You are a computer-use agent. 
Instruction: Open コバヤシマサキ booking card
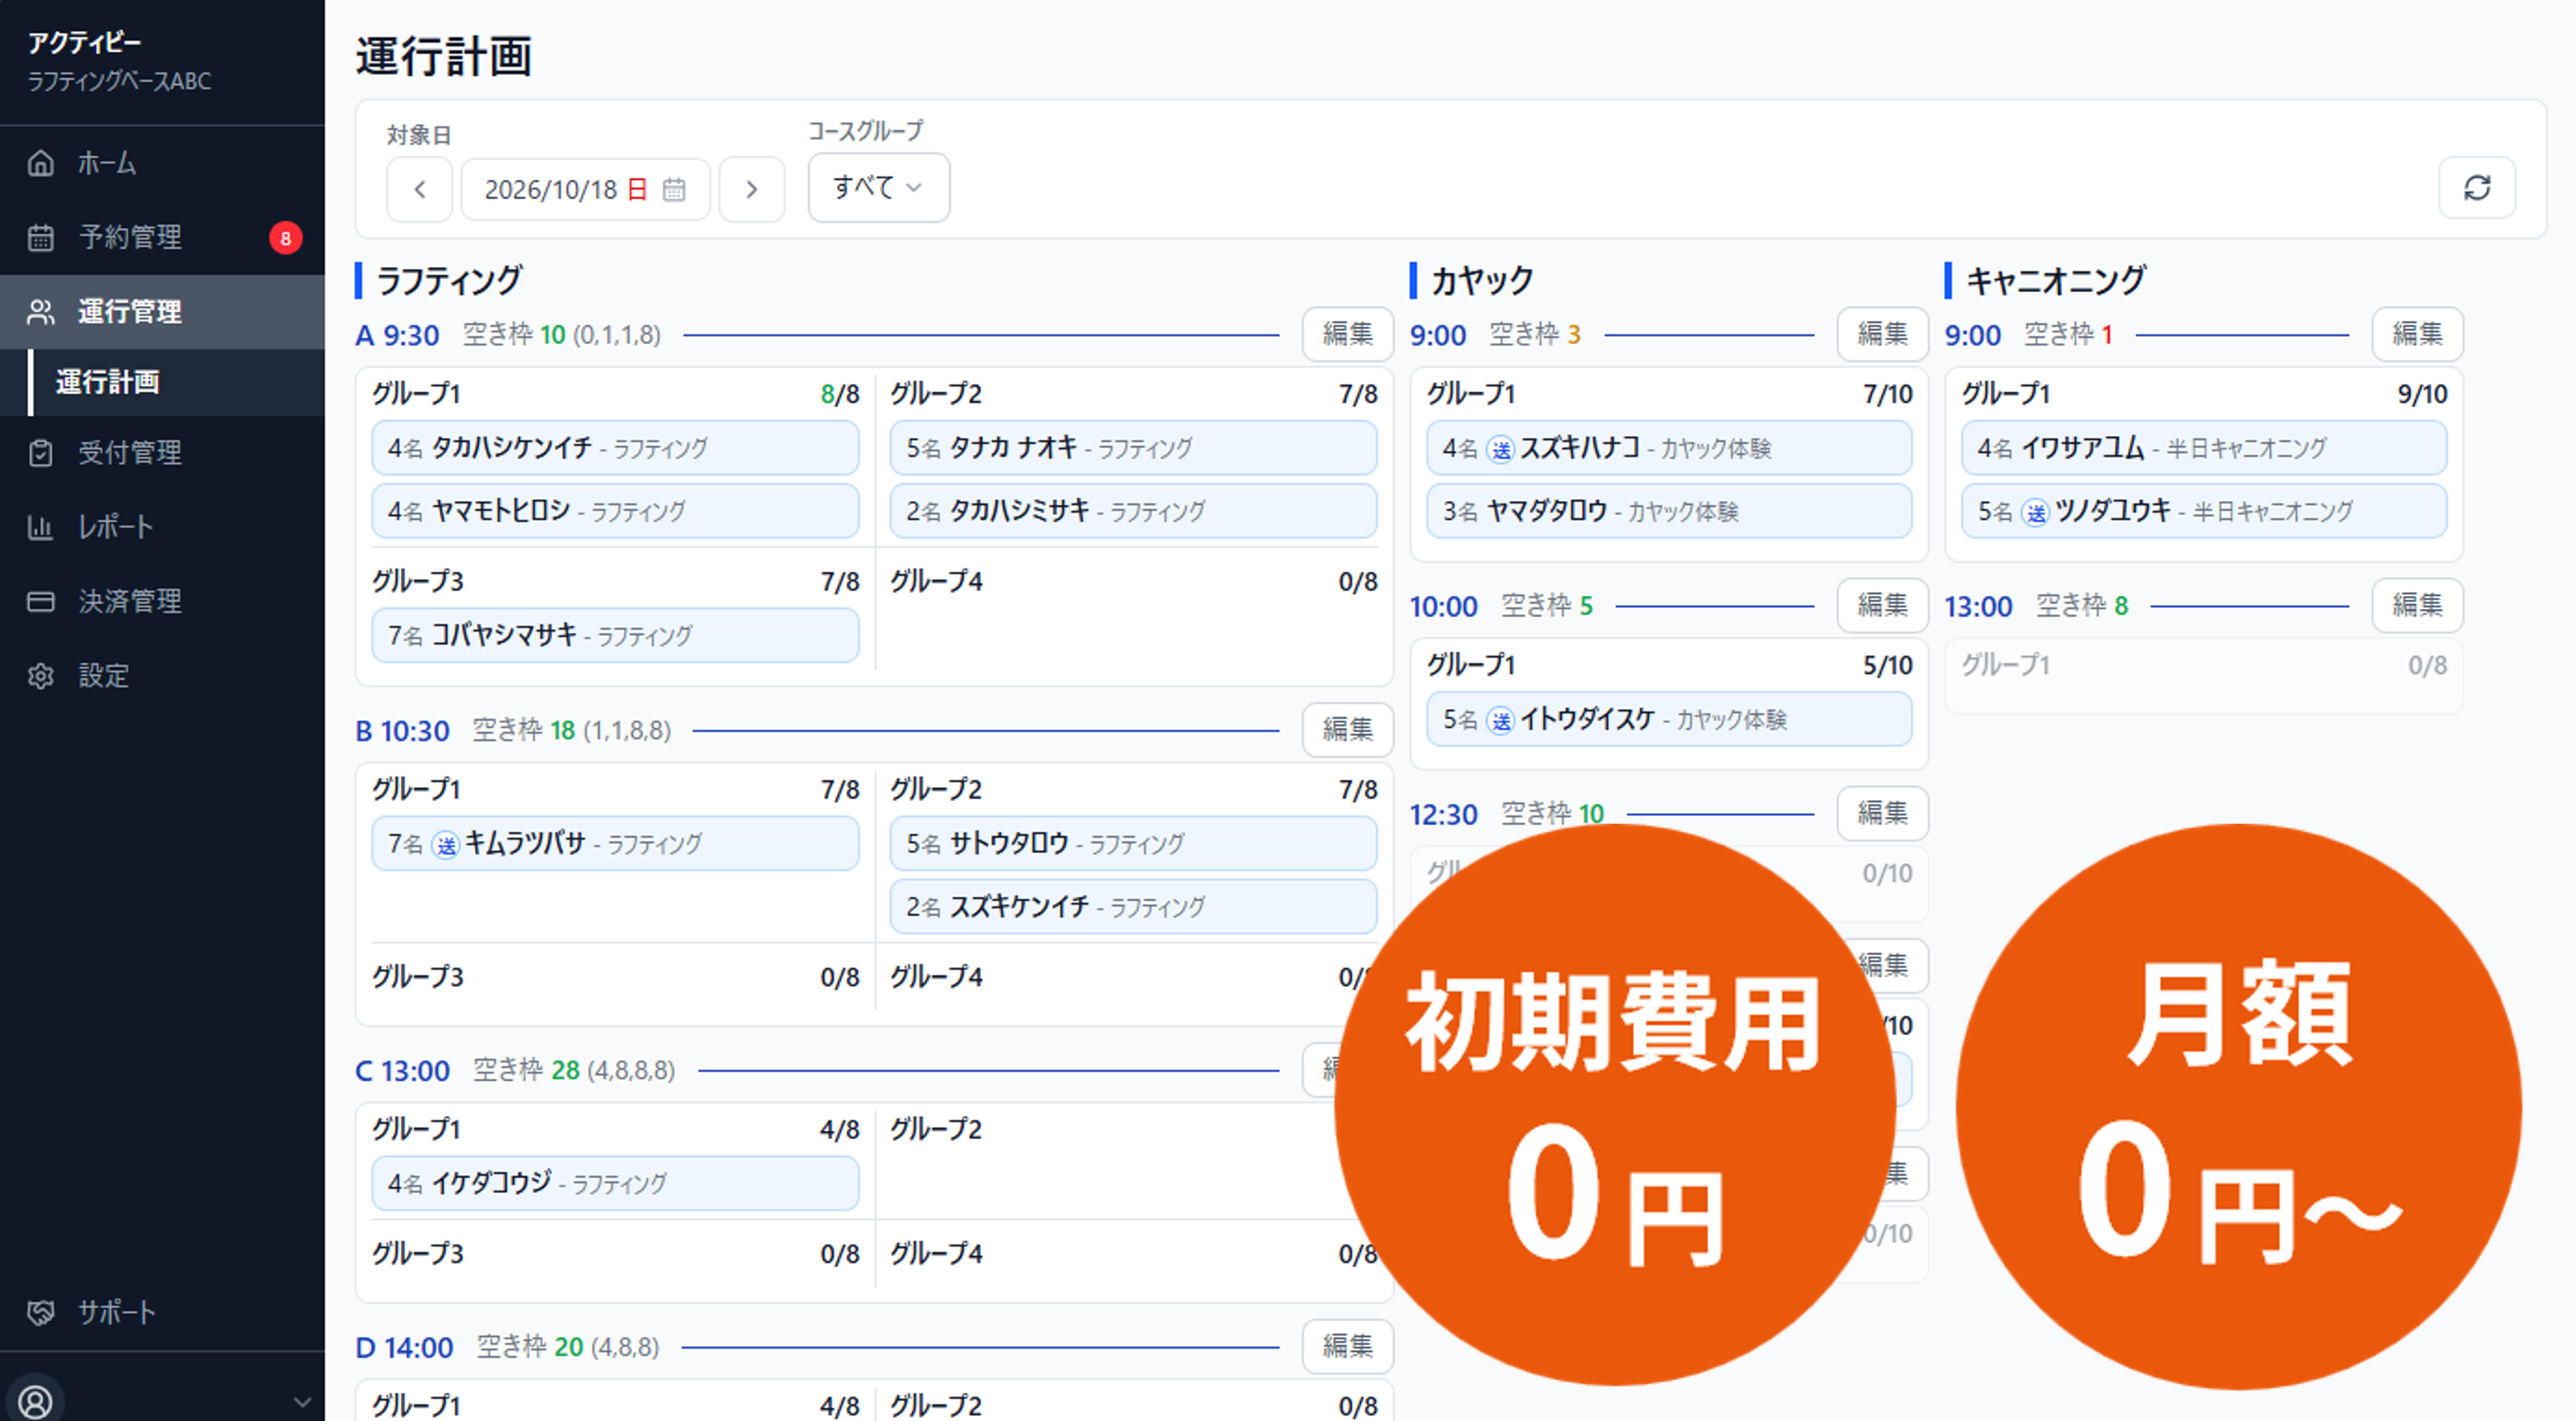(x=615, y=635)
